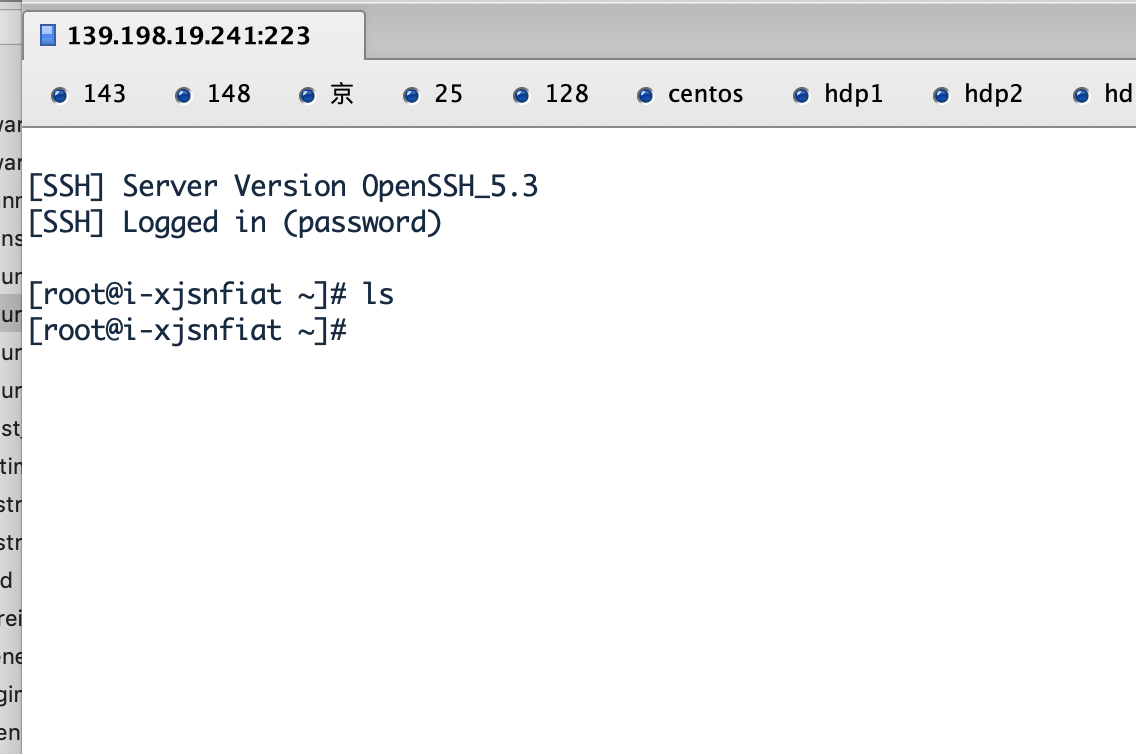Click the blue dot icon beside centos
Screen dimensions: 1136x754
tap(645, 95)
